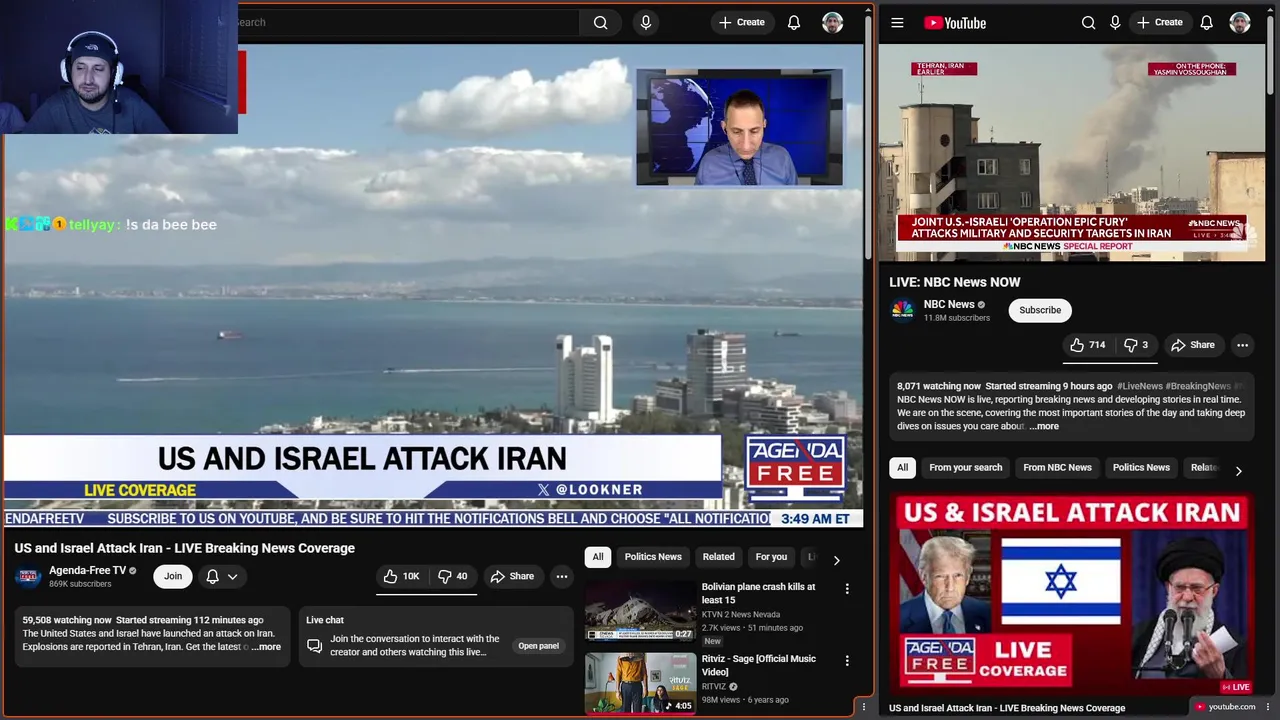Select From NBC News chip

pyautogui.click(x=1057, y=468)
